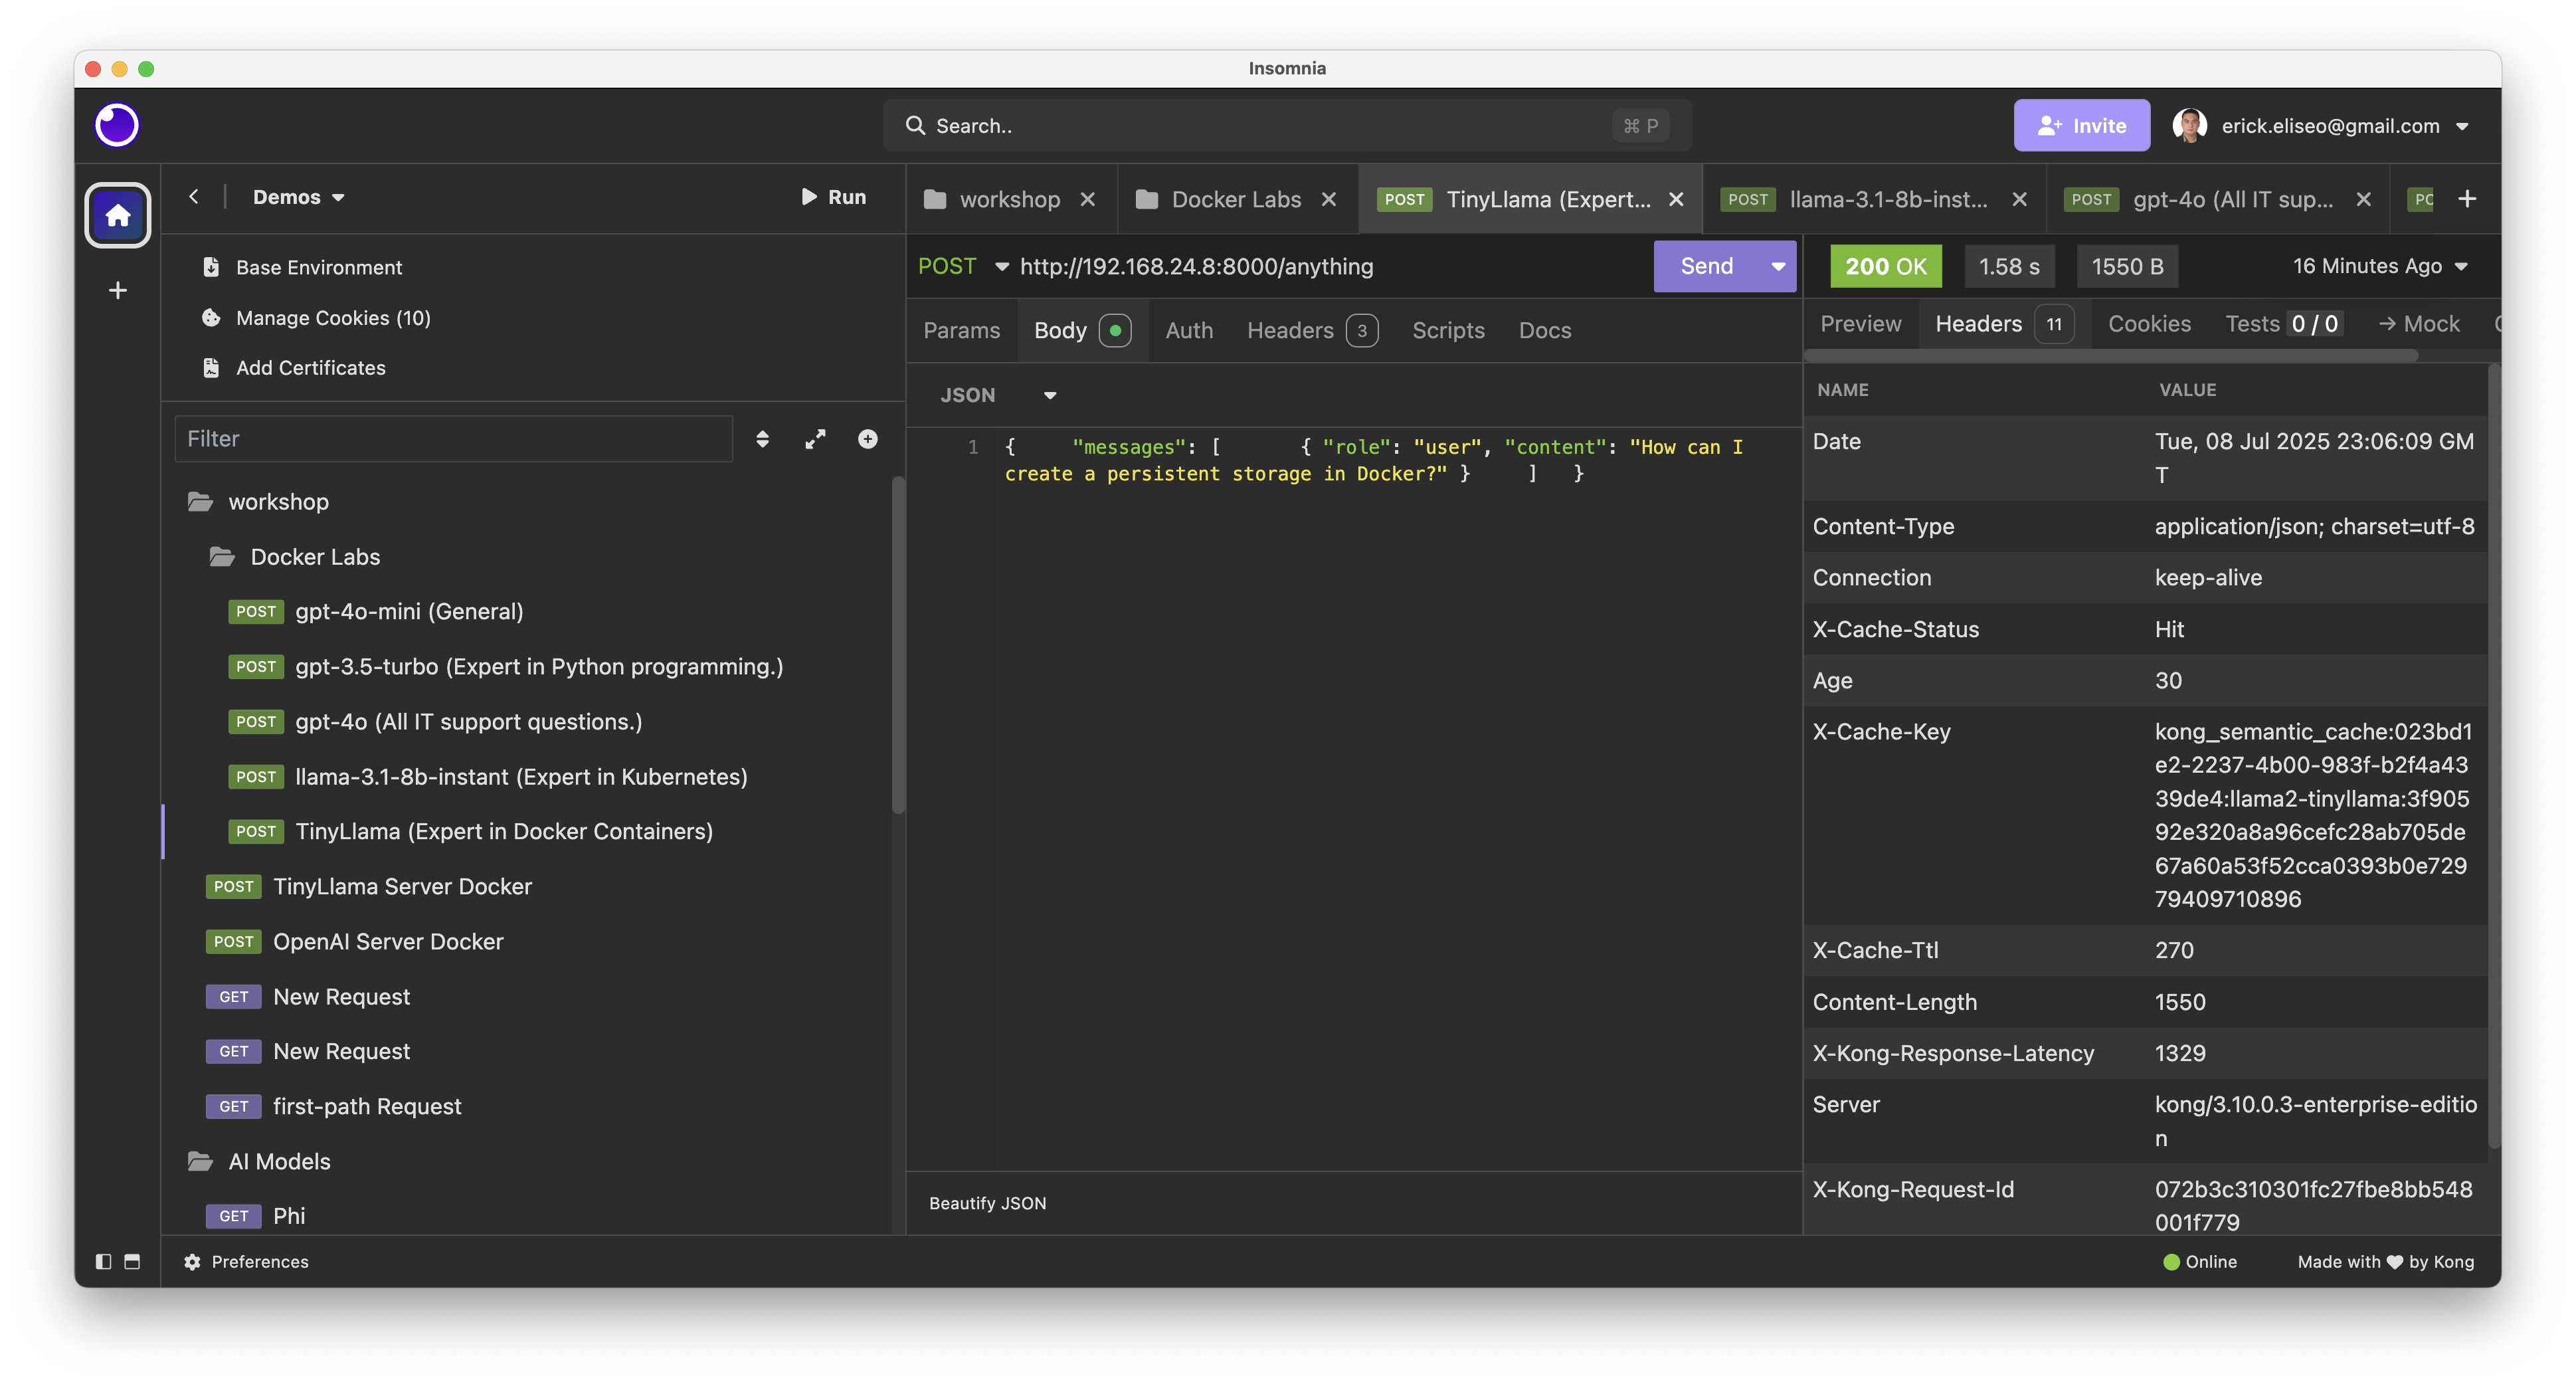
Task: Click the expand-all arrows icon beside Filter
Action: click(x=815, y=439)
